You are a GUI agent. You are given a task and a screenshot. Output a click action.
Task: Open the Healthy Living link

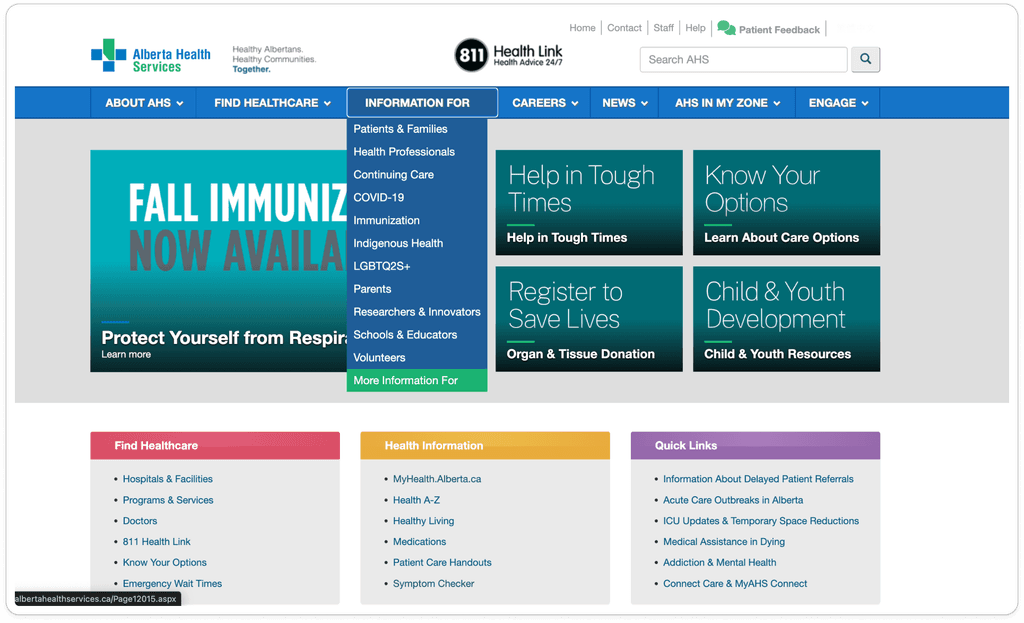coord(424,521)
